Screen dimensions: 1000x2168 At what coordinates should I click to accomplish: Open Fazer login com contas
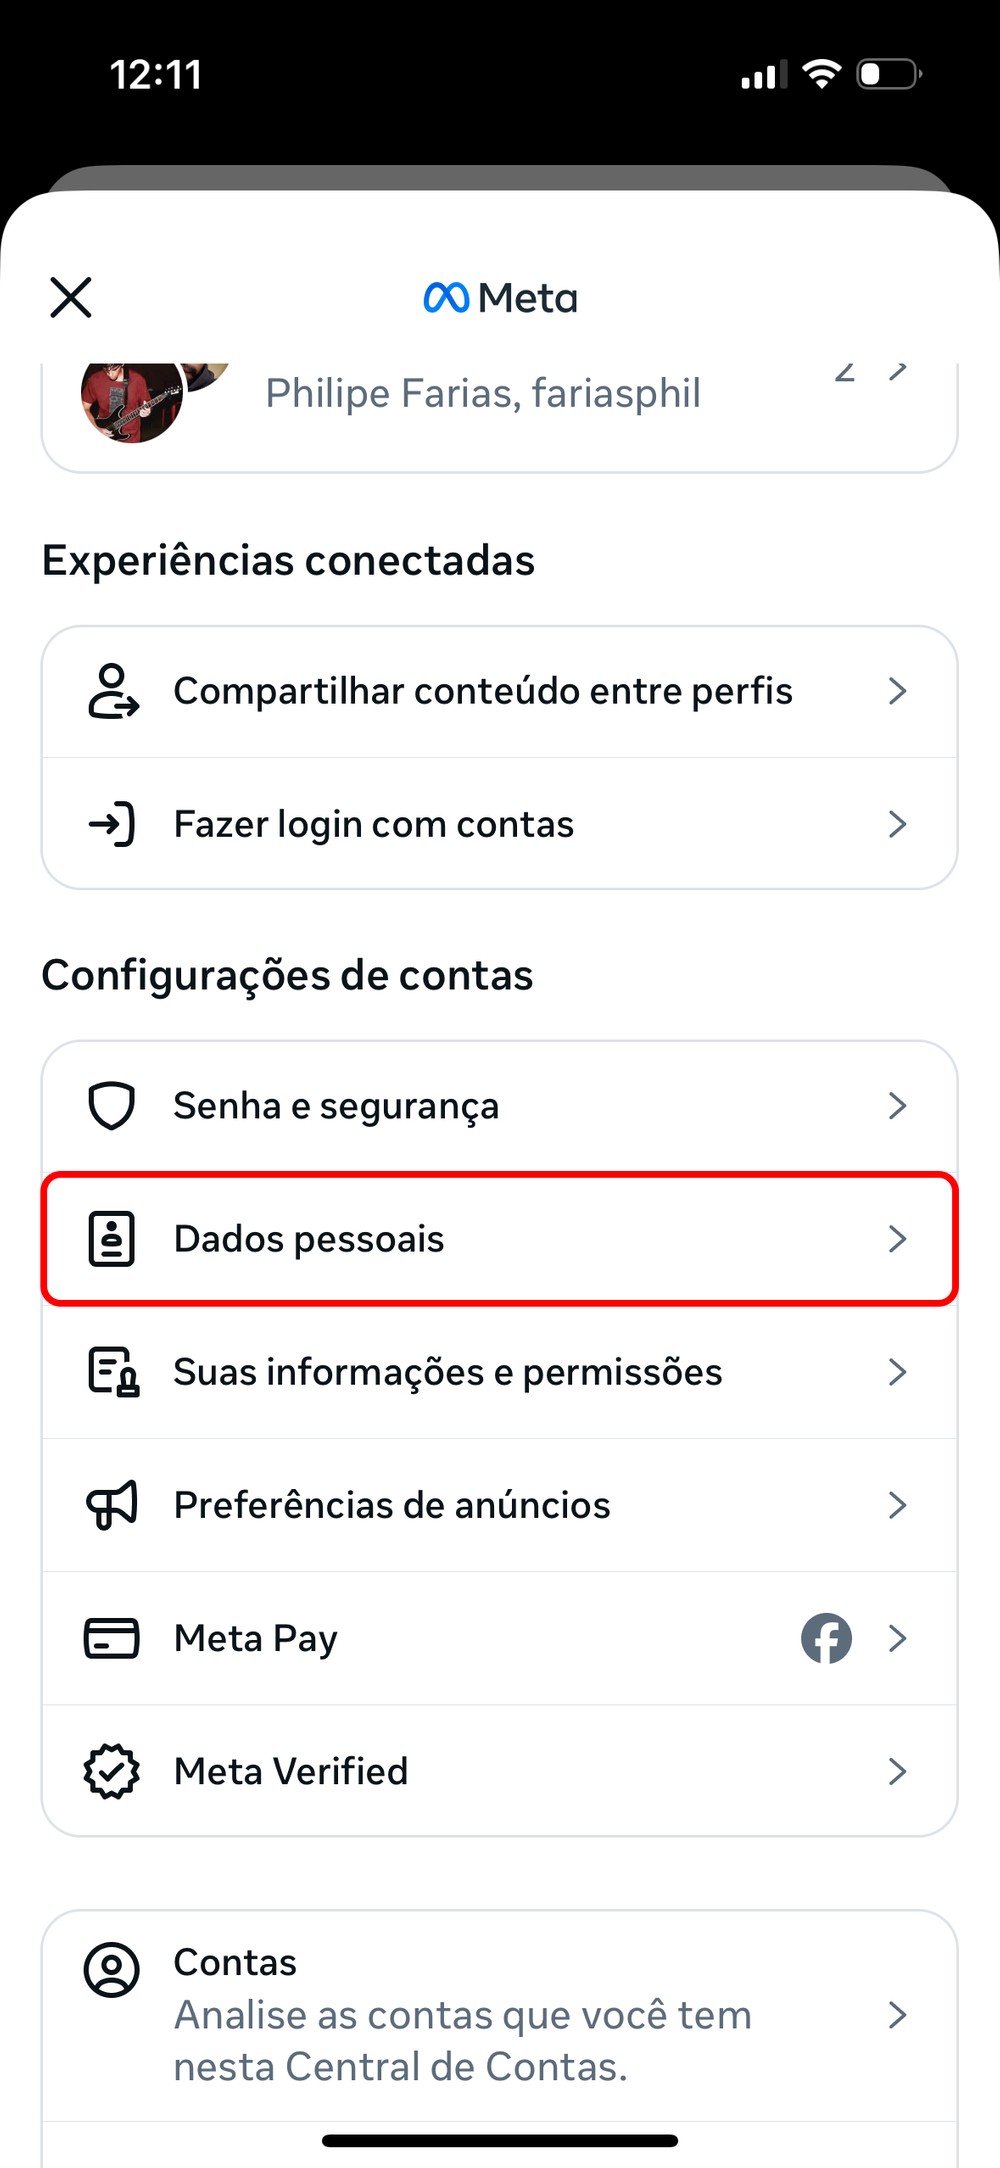click(x=374, y=824)
